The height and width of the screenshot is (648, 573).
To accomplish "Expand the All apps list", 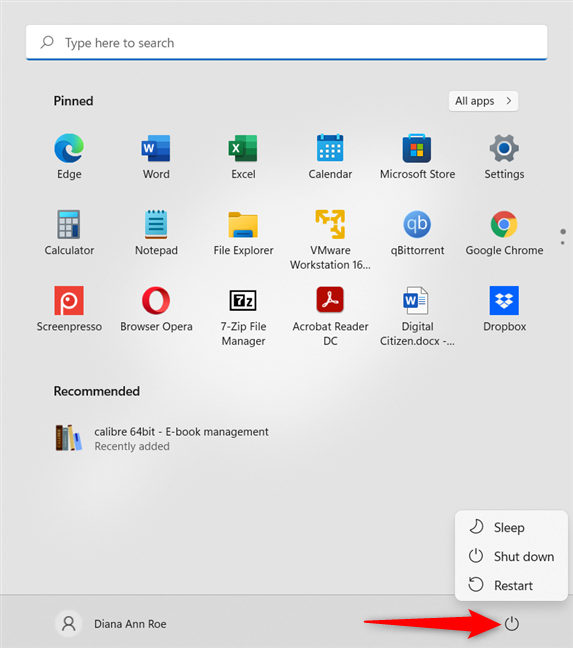I will (x=483, y=101).
